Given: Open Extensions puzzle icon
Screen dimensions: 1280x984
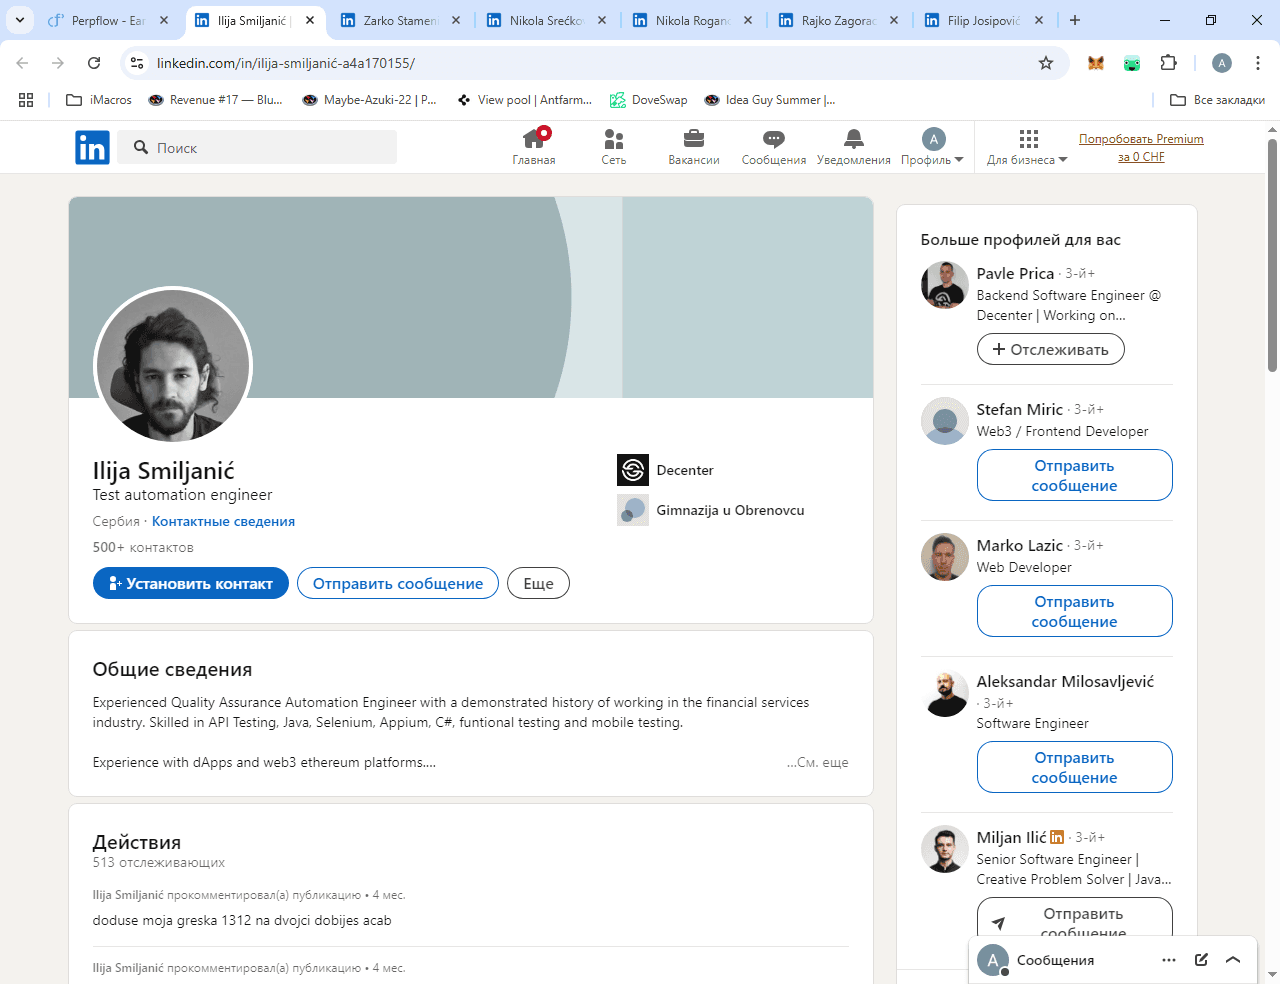Looking at the screenshot, I should pos(1168,63).
